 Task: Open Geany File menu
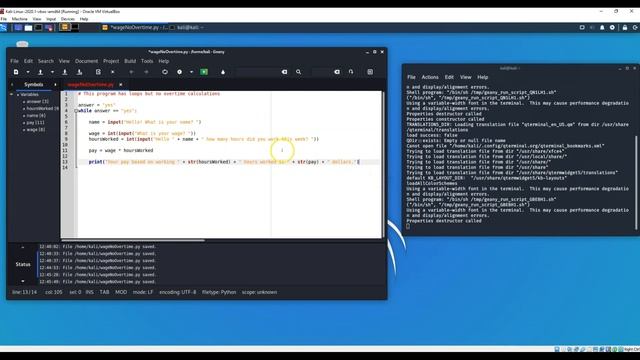[14, 61]
